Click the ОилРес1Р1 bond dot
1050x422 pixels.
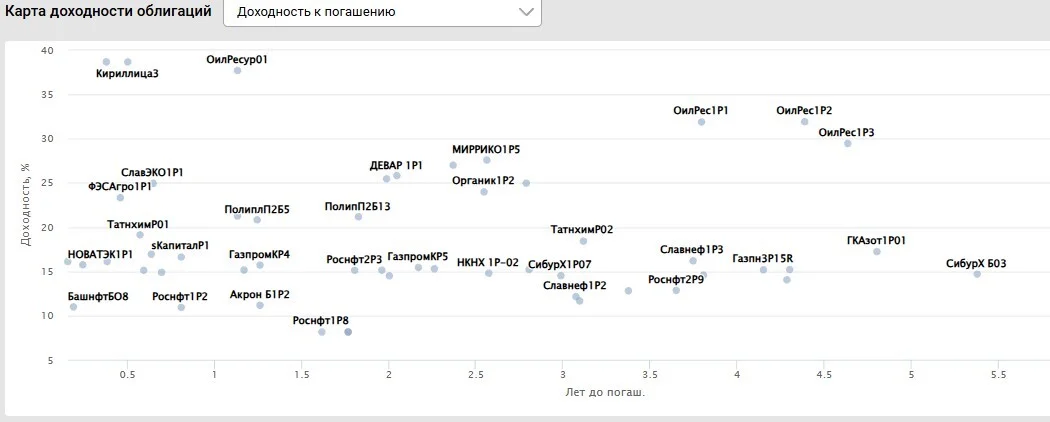[x=701, y=122]
